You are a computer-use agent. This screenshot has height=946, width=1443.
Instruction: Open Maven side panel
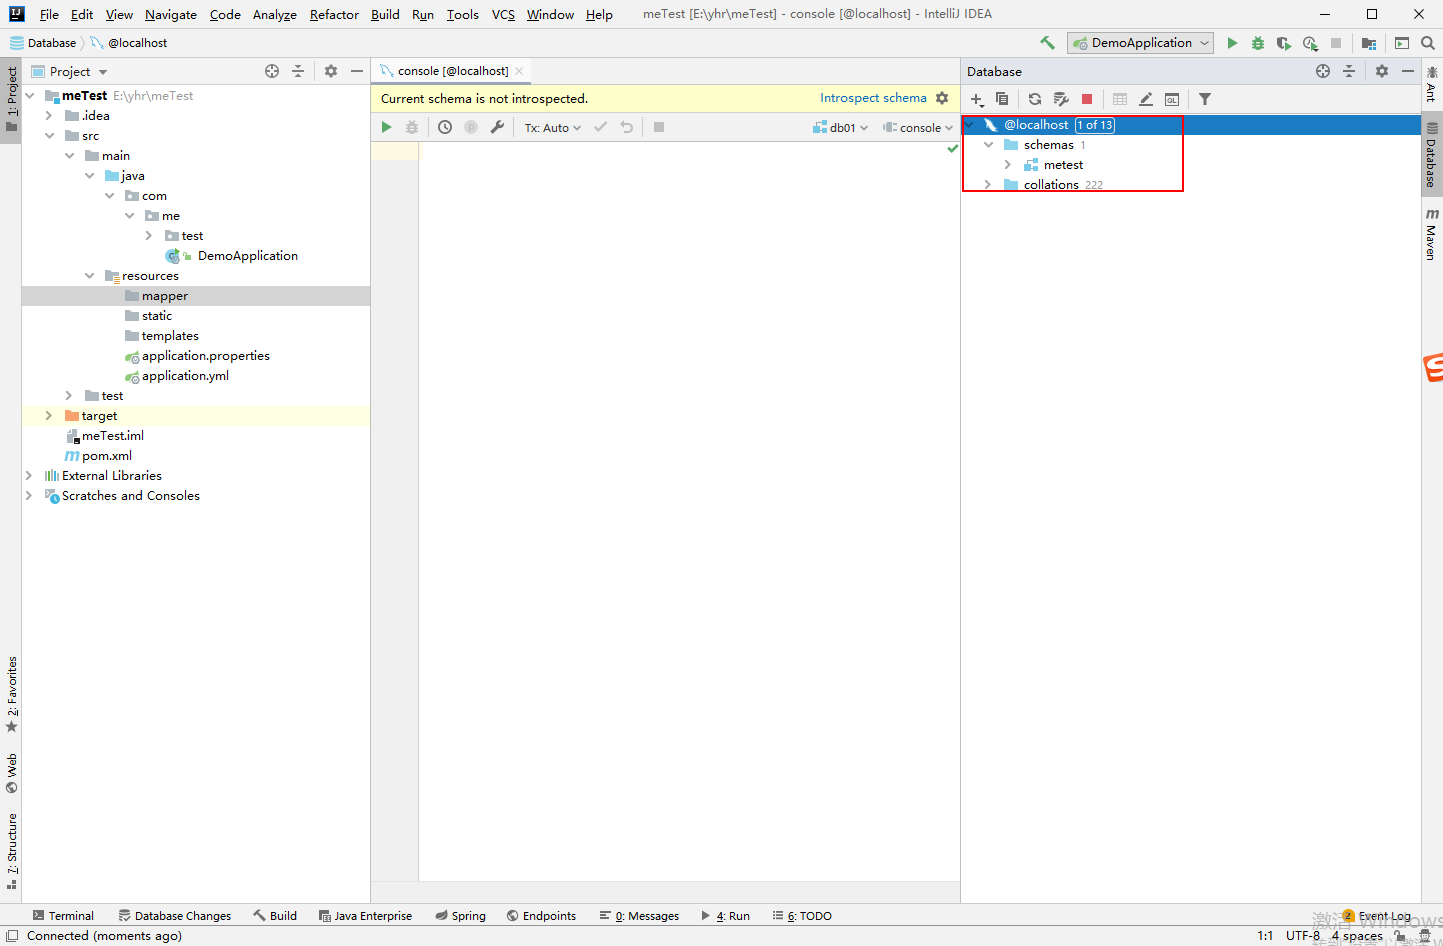pos(1432,234)
